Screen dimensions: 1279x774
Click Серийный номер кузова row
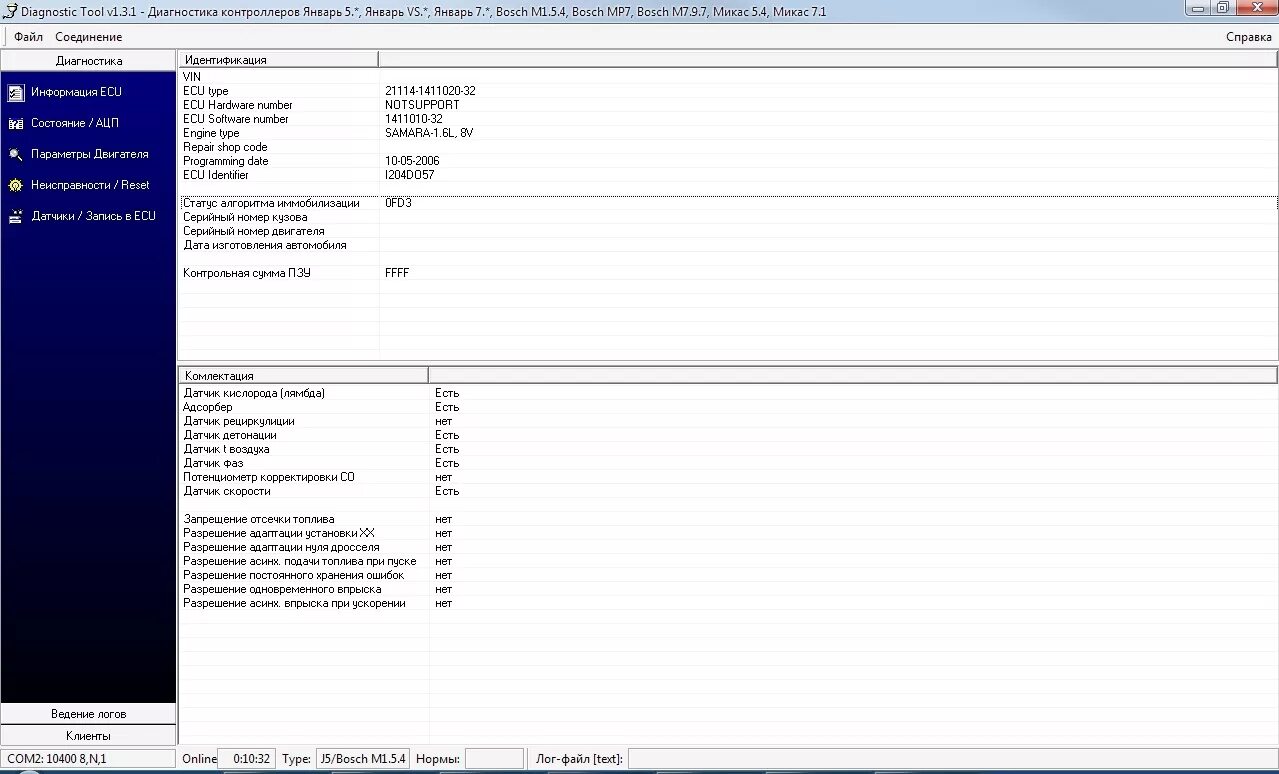point(728,217)
